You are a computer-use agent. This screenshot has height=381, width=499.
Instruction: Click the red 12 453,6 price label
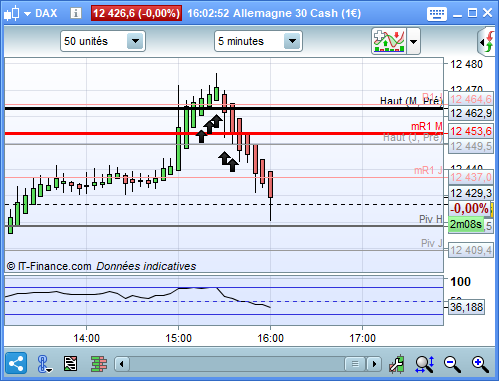[471, 131]
